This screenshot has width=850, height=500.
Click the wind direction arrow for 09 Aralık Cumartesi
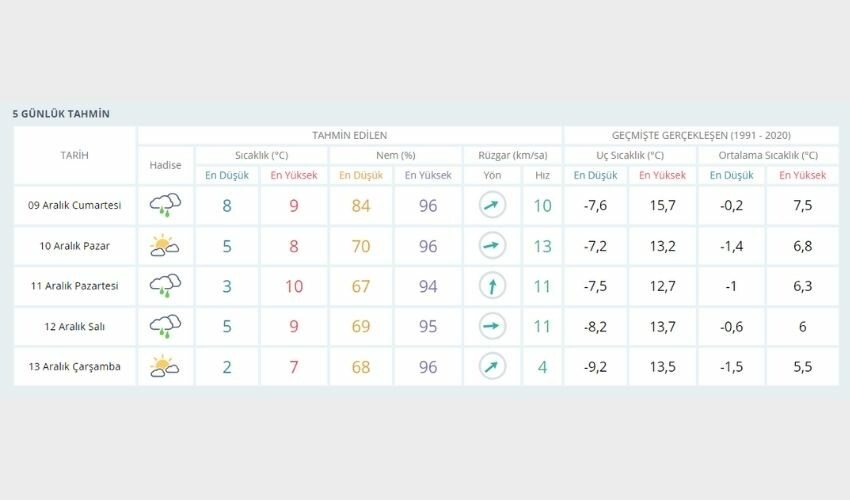coord(492,206)
